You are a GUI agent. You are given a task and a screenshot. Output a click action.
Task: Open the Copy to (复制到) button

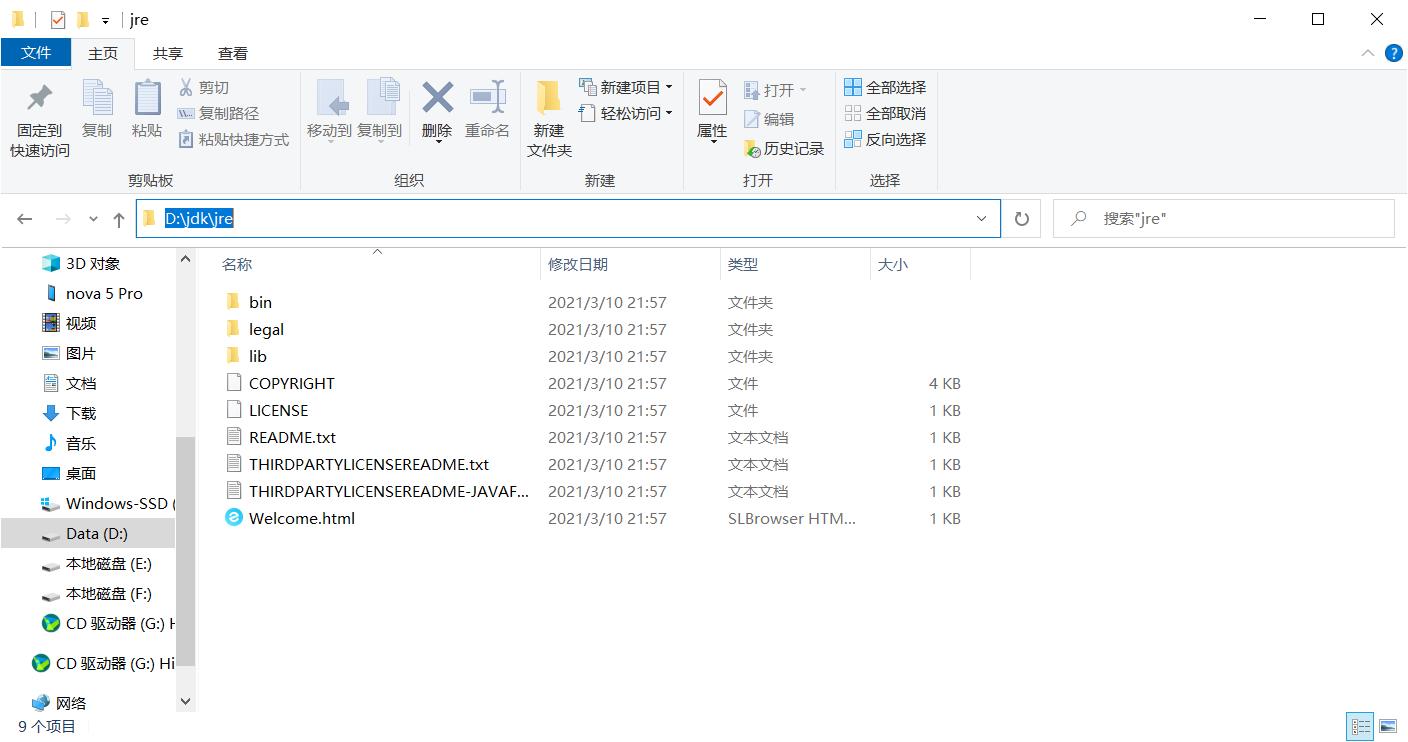point(380,110)
